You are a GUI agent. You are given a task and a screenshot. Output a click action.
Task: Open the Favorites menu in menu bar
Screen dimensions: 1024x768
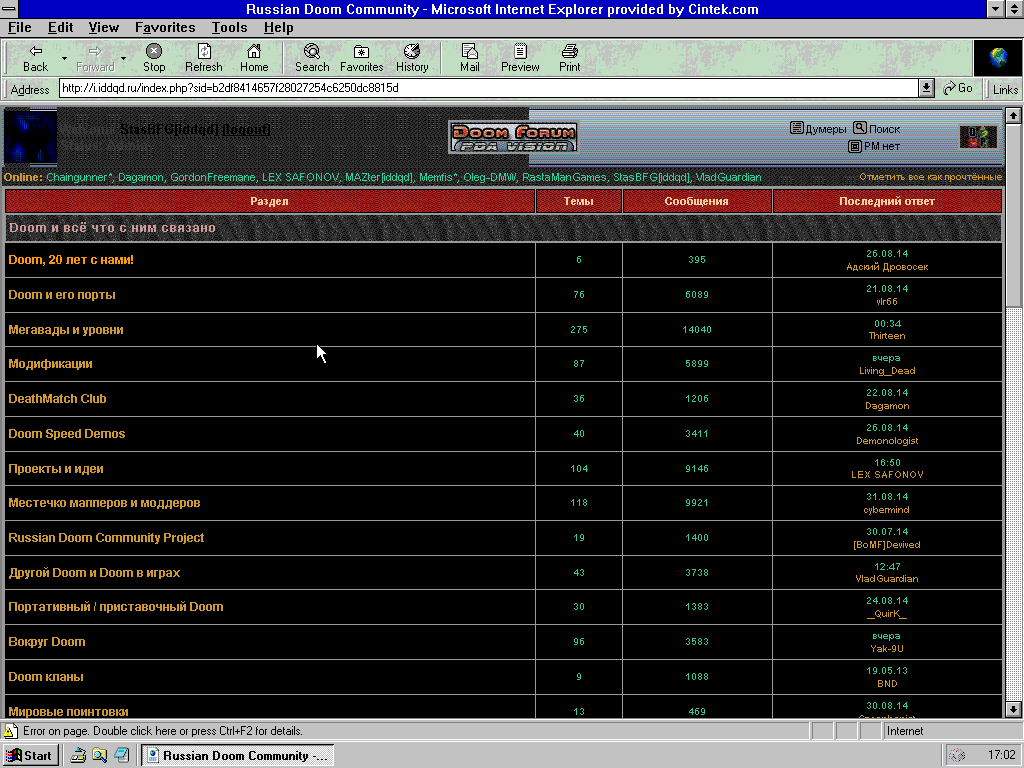[165, 27]
